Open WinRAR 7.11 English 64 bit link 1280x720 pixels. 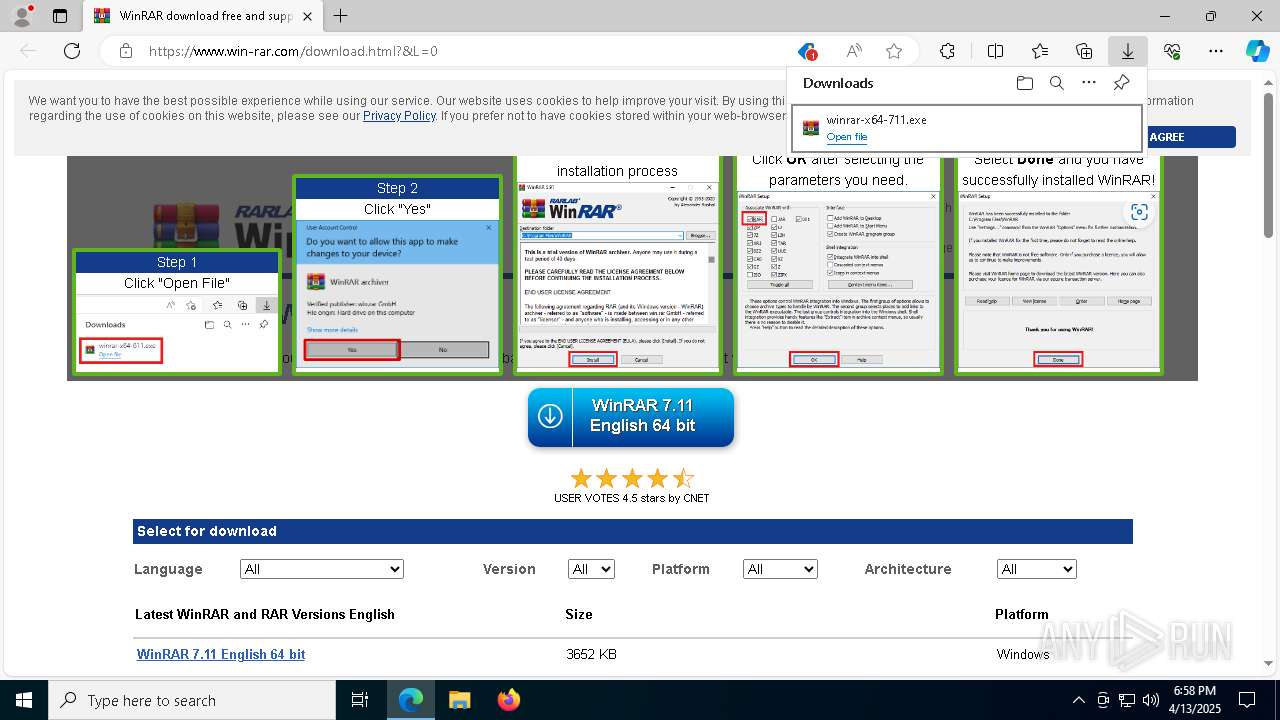[221, 654]
